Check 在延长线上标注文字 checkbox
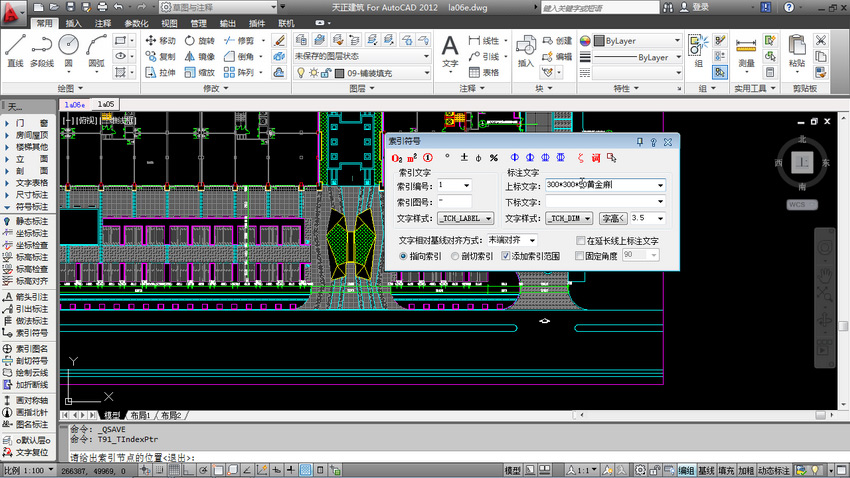Viewport: 850px width, 478px height. point(581,241)
